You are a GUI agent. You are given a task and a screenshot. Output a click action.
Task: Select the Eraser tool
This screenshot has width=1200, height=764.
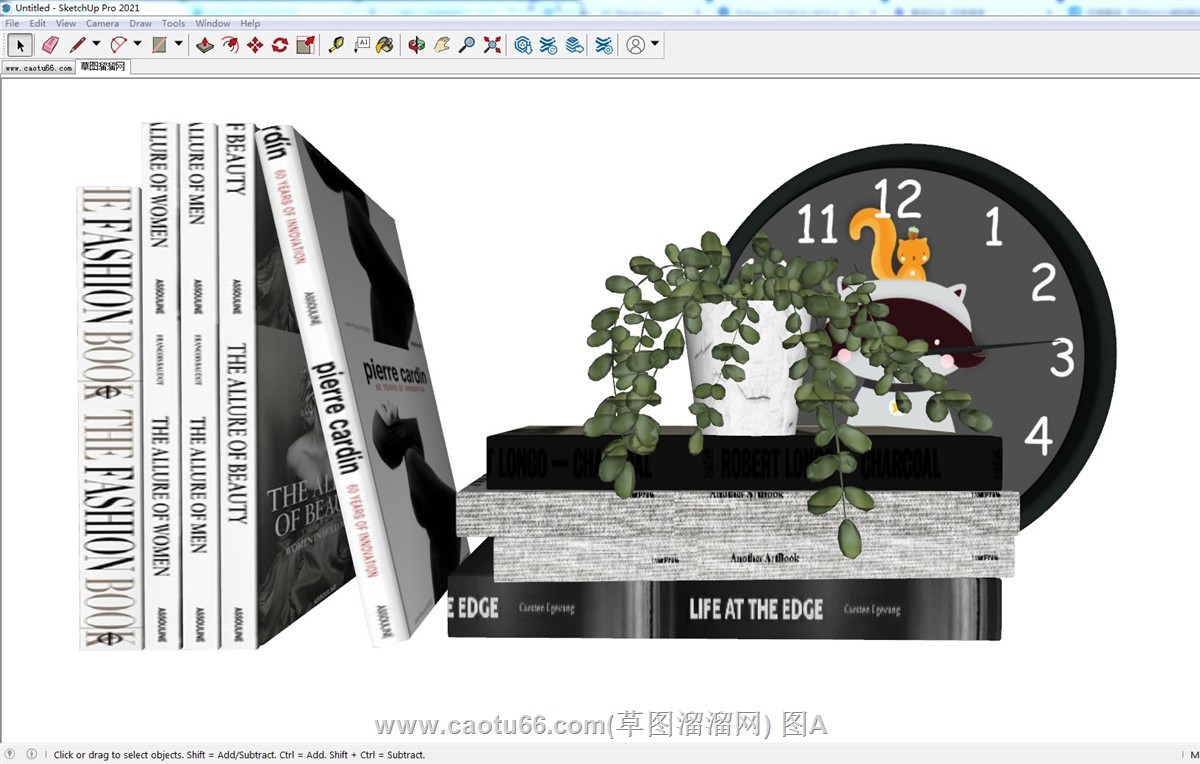point(50,45)
